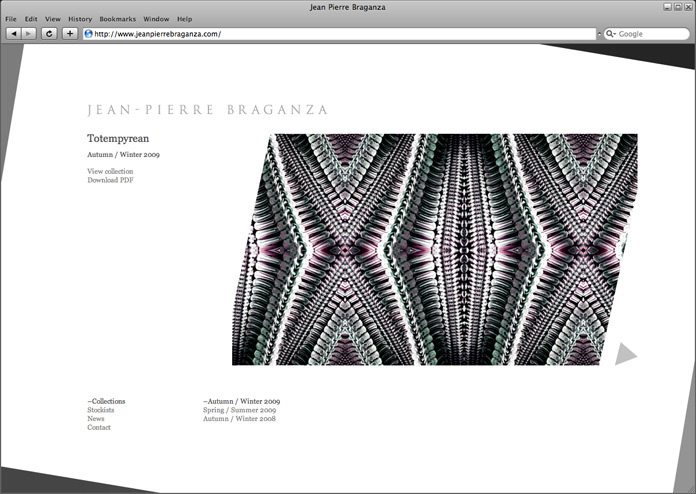Minimize the browser window

tap(667, 7)
